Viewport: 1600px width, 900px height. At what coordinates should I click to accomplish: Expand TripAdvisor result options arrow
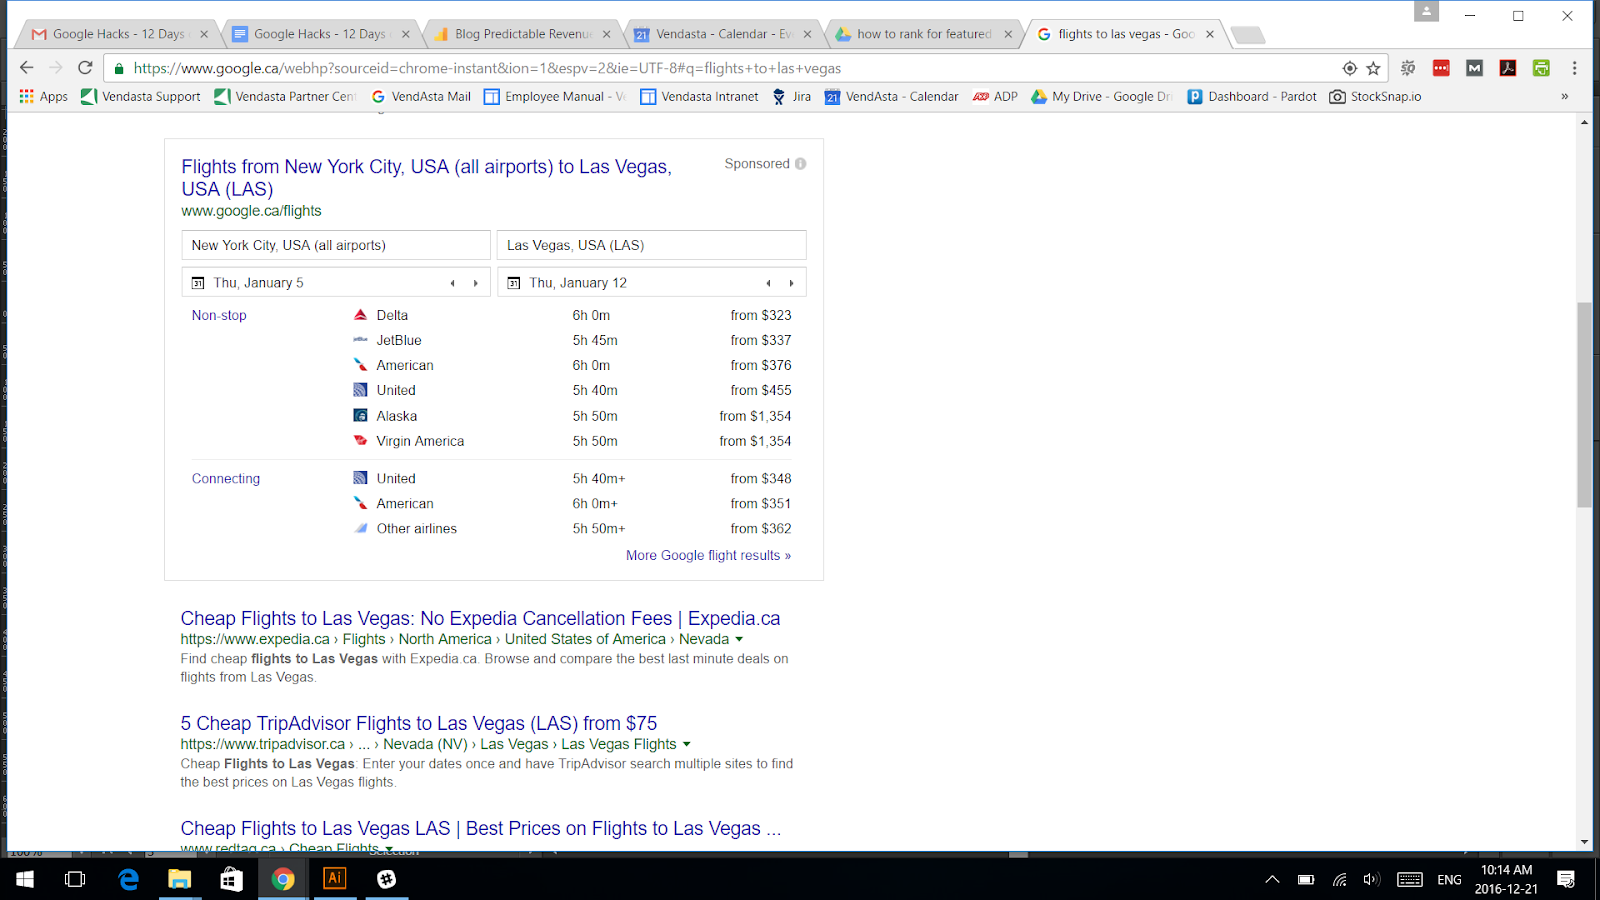tap(686, 744)
